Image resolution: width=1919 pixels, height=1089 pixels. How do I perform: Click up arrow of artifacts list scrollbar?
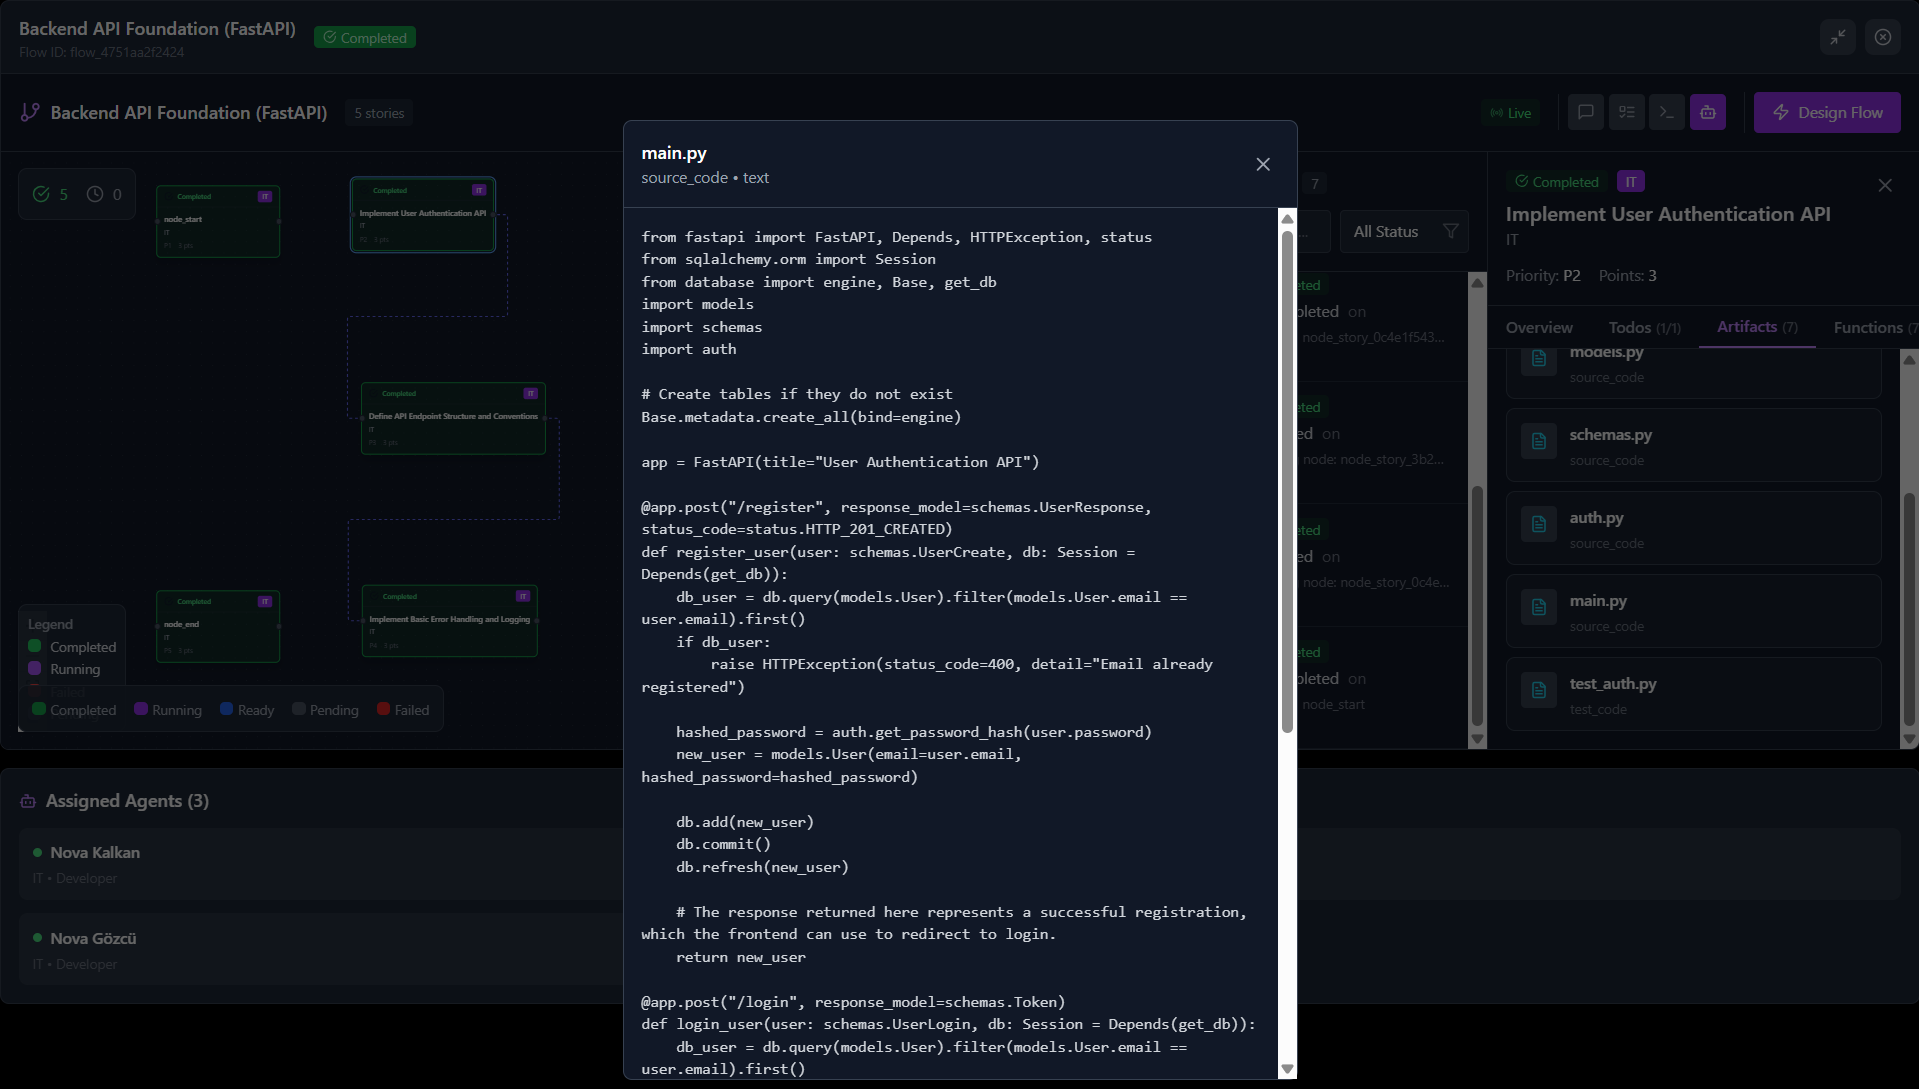pyautogui.click(x=1909, y=360)
